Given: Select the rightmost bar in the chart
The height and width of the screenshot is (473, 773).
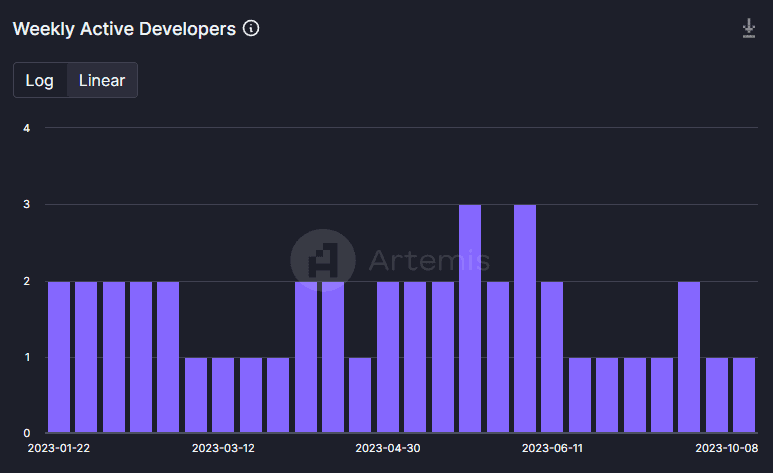Looking at the screenshot, I should pos(743,395).
